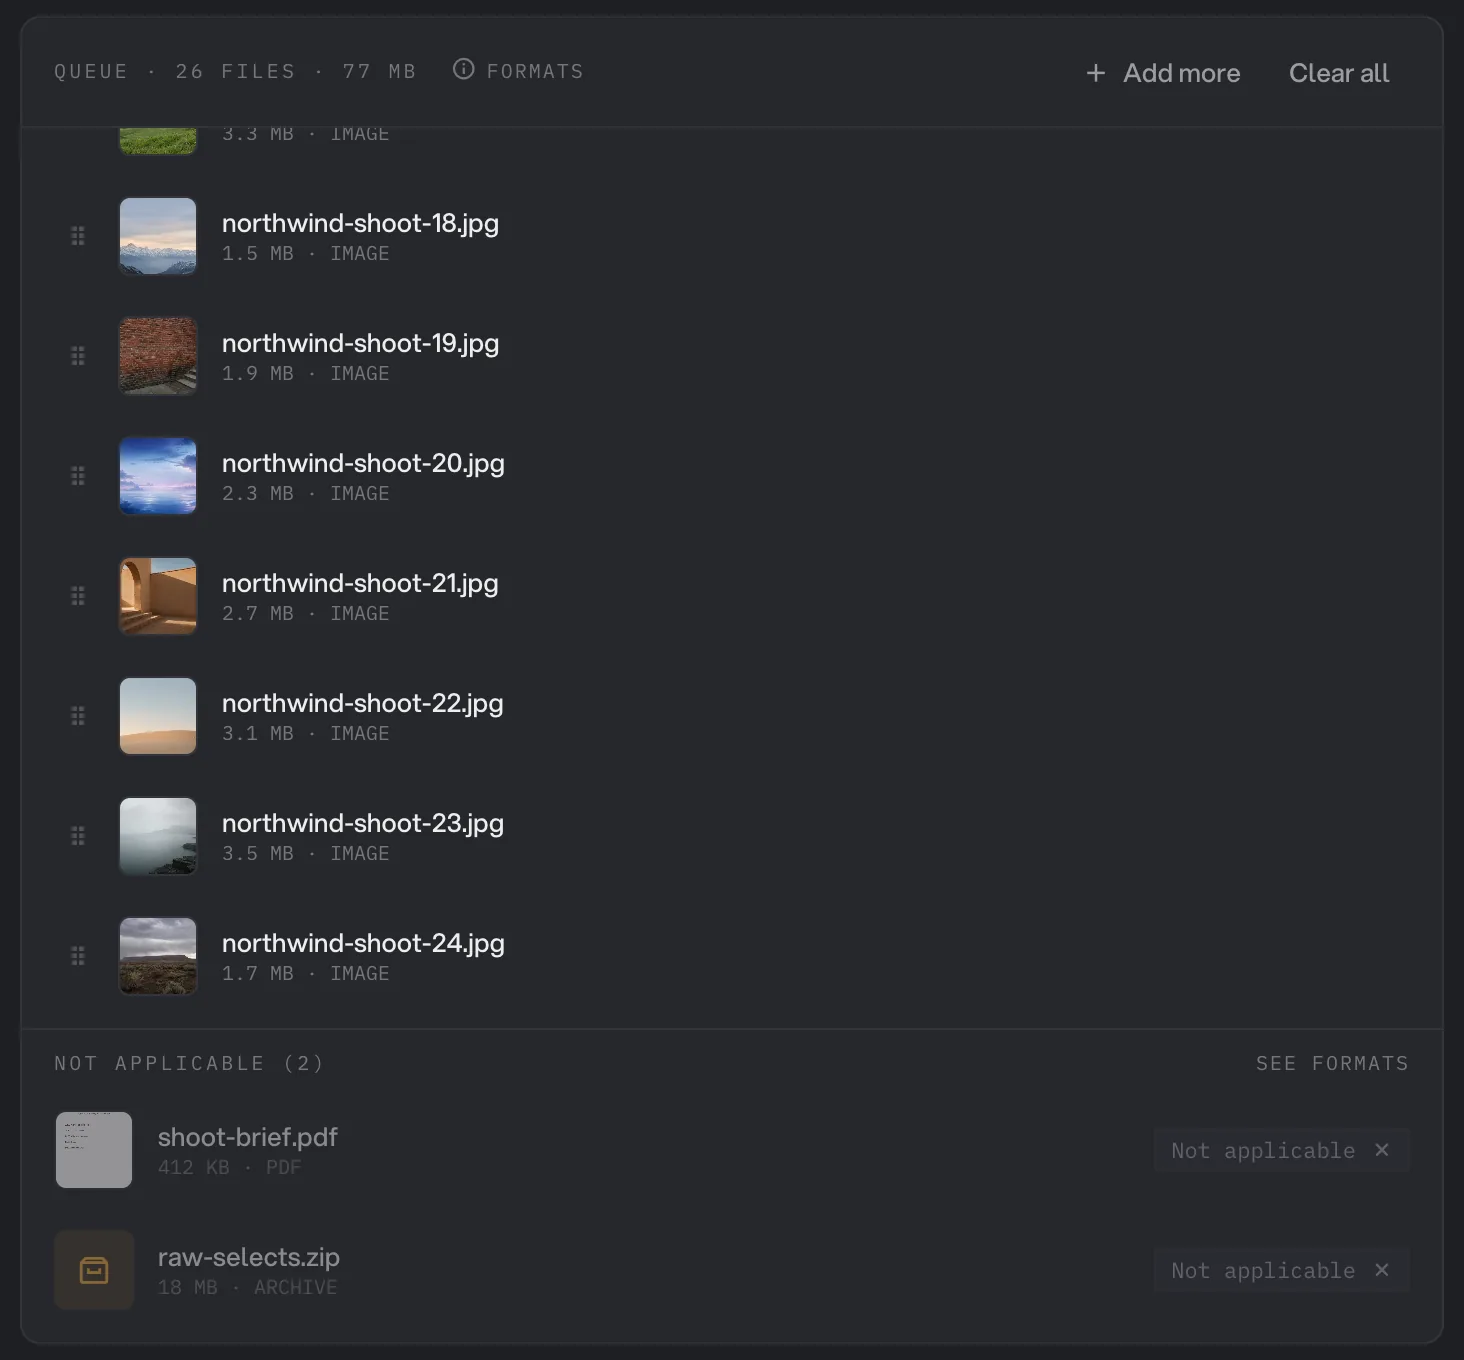Open thumbnail of northwind-shoot-23.jpg foggy coast
Screen dimensions: 1464x1360
pos(158,836)
